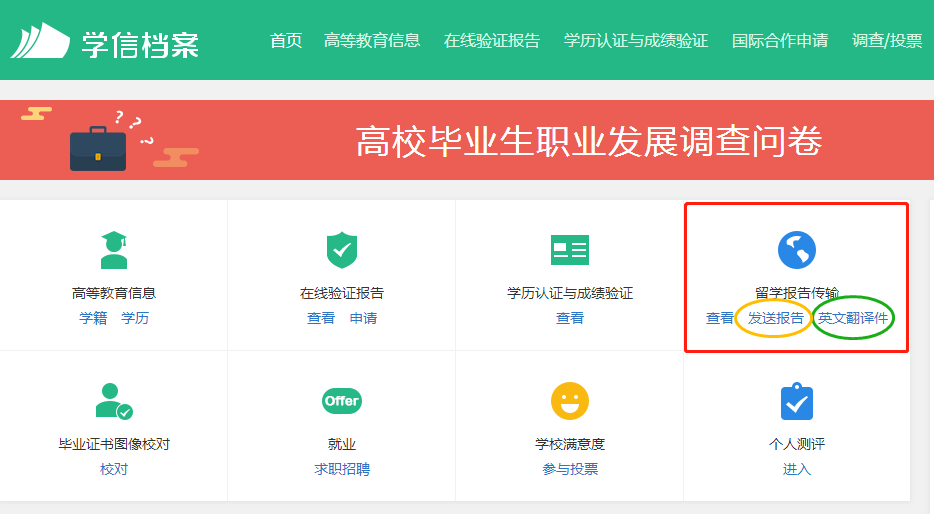Click 申请 under 在线验证报告
The image size is (934, 514).
coord(363,319)
